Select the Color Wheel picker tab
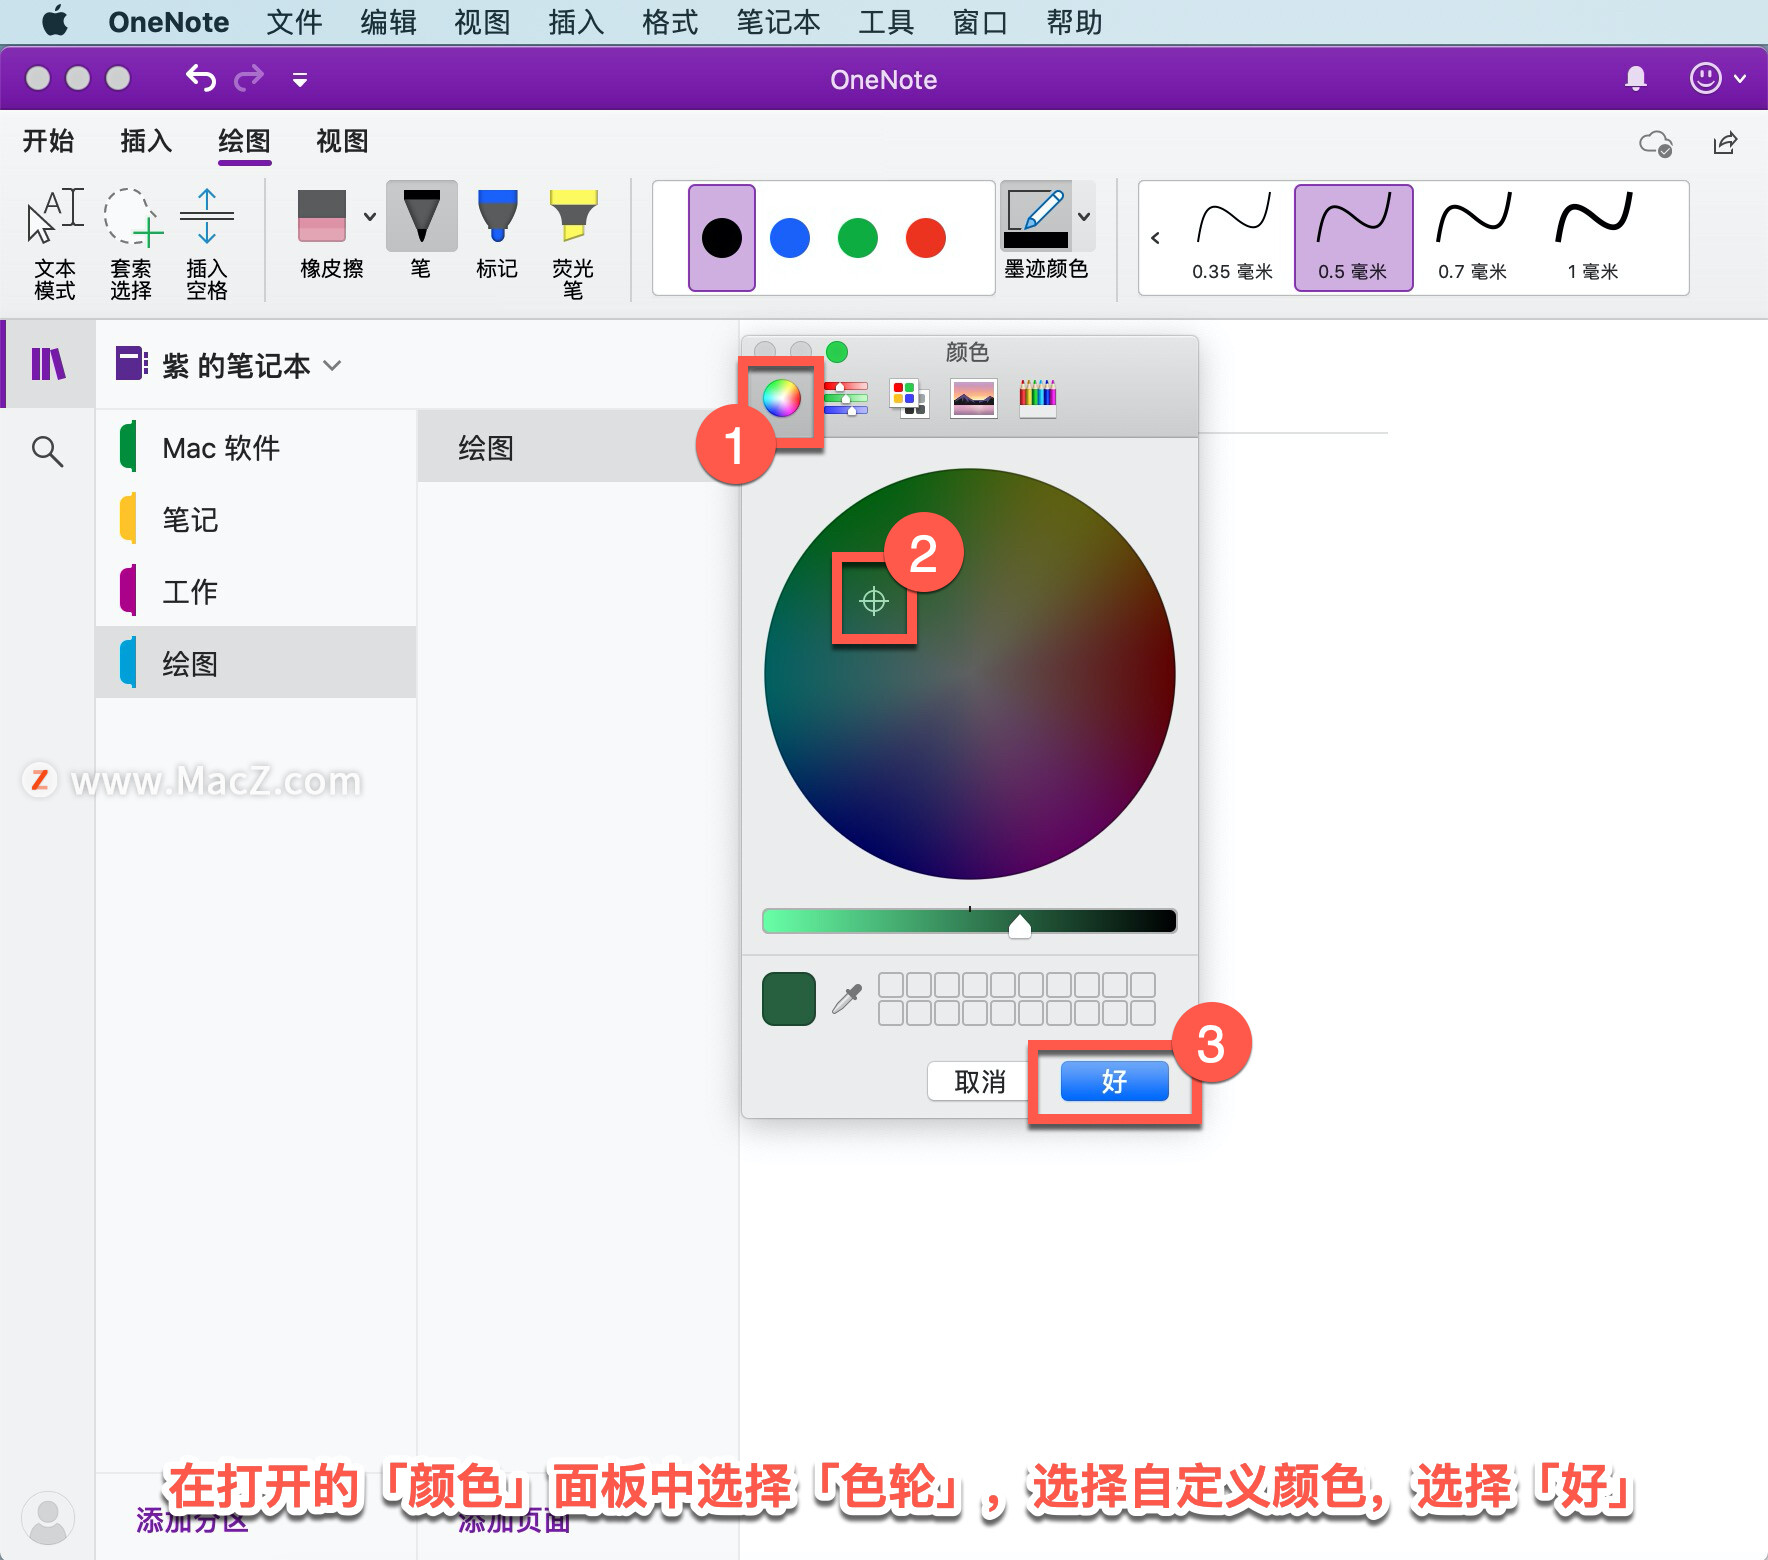Image resolution: width=1768 pixels, height=1560 pixels. coord(781,399)
